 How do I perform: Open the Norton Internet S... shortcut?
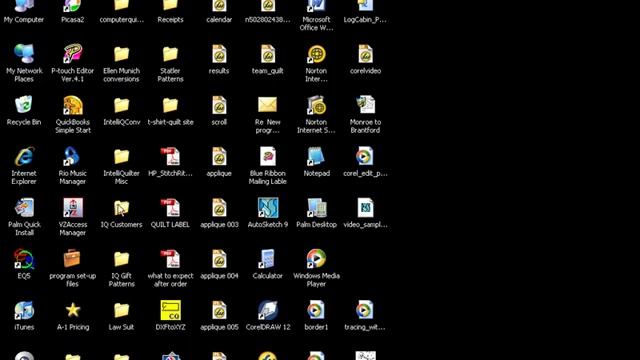[316, 105]
